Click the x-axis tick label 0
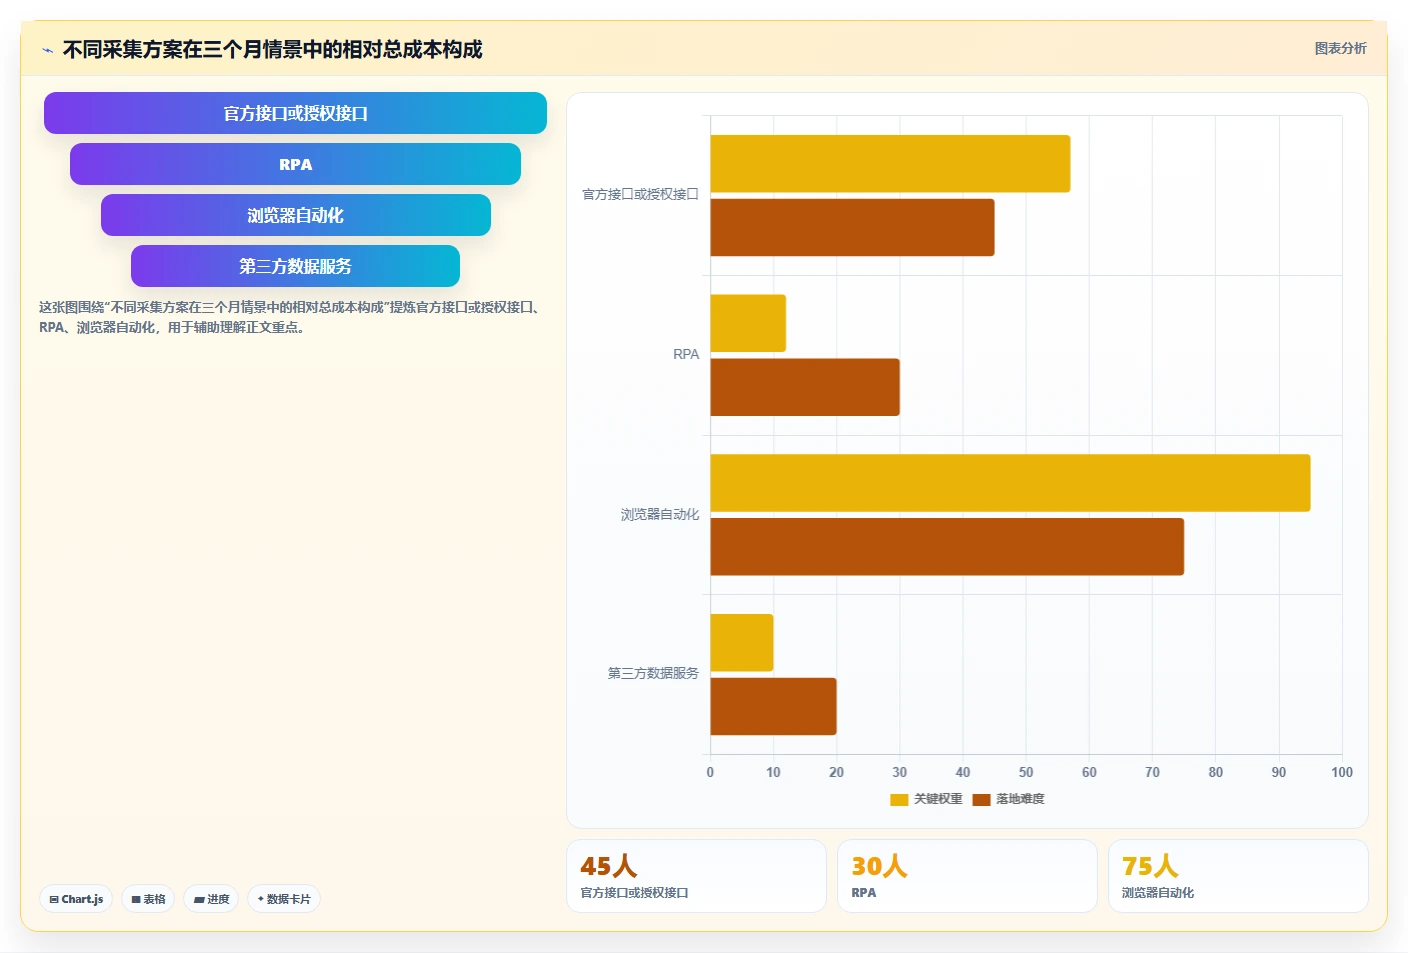 710,772
